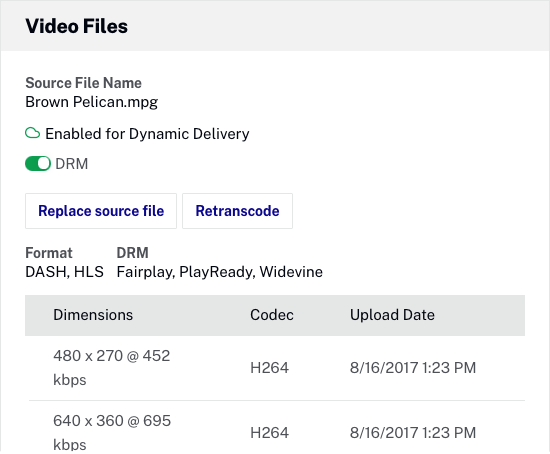Image resolution: width=550 pixels, height=454 pixels.
Task: Click the Video Files section header
Action: [x=76, y=26]
